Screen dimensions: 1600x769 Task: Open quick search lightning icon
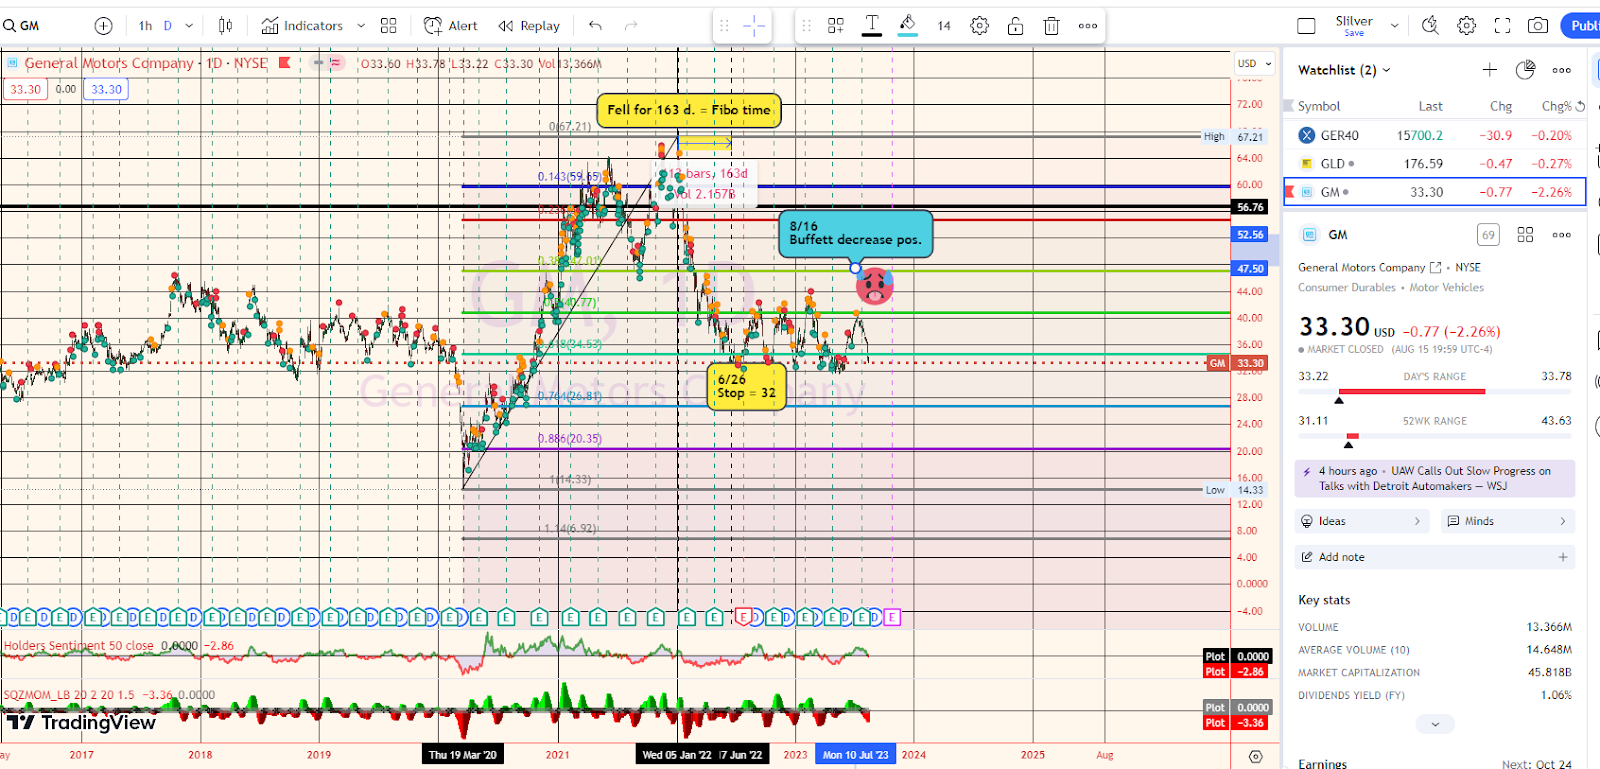click(x=1430, y=26)
